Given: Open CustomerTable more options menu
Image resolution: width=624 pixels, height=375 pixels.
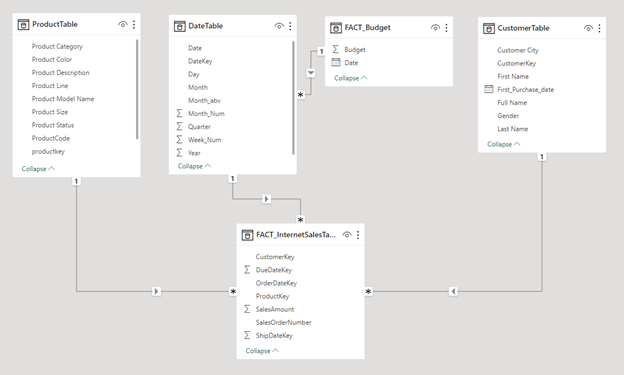Looking at the screenshot, I should [599, 28].
